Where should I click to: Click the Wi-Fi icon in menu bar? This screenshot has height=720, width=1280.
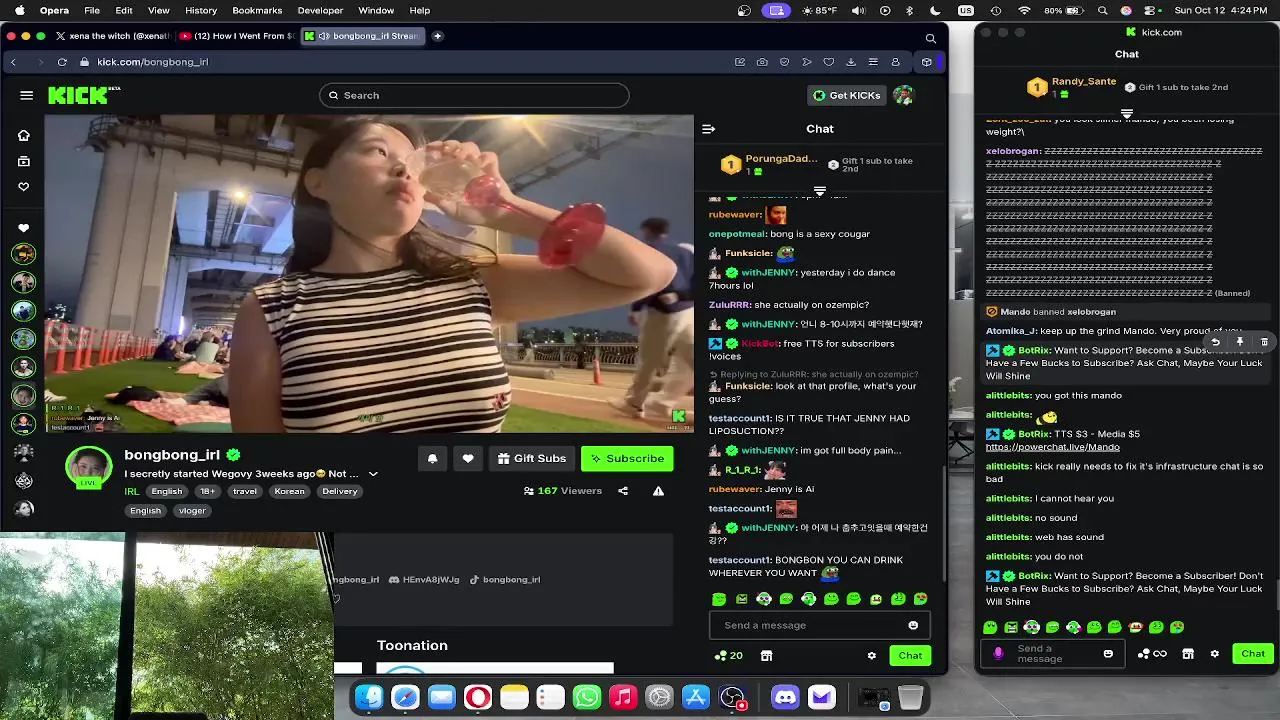point(1024,10)
